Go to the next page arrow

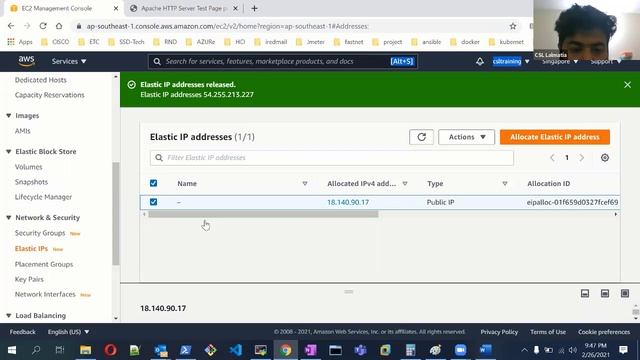coord(582,158)
